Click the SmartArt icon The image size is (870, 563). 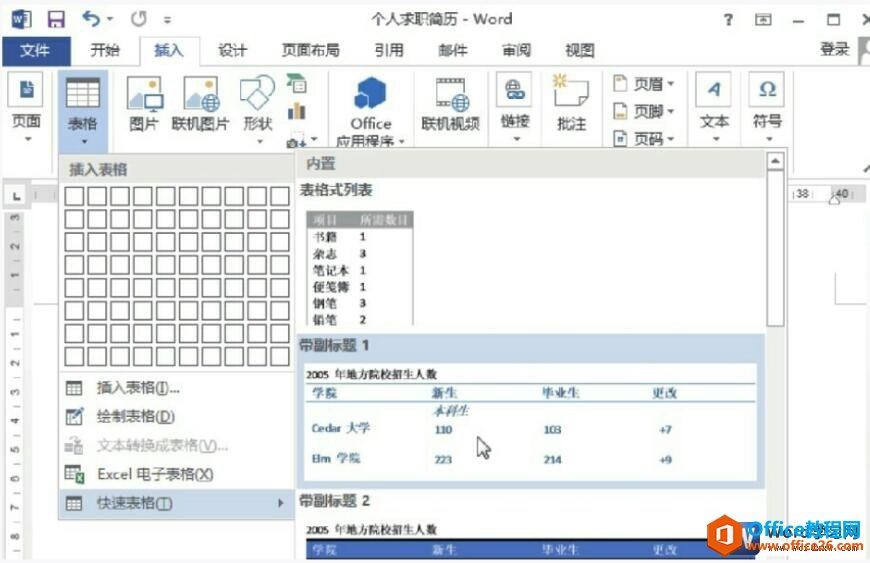click(x=296, y=84)
